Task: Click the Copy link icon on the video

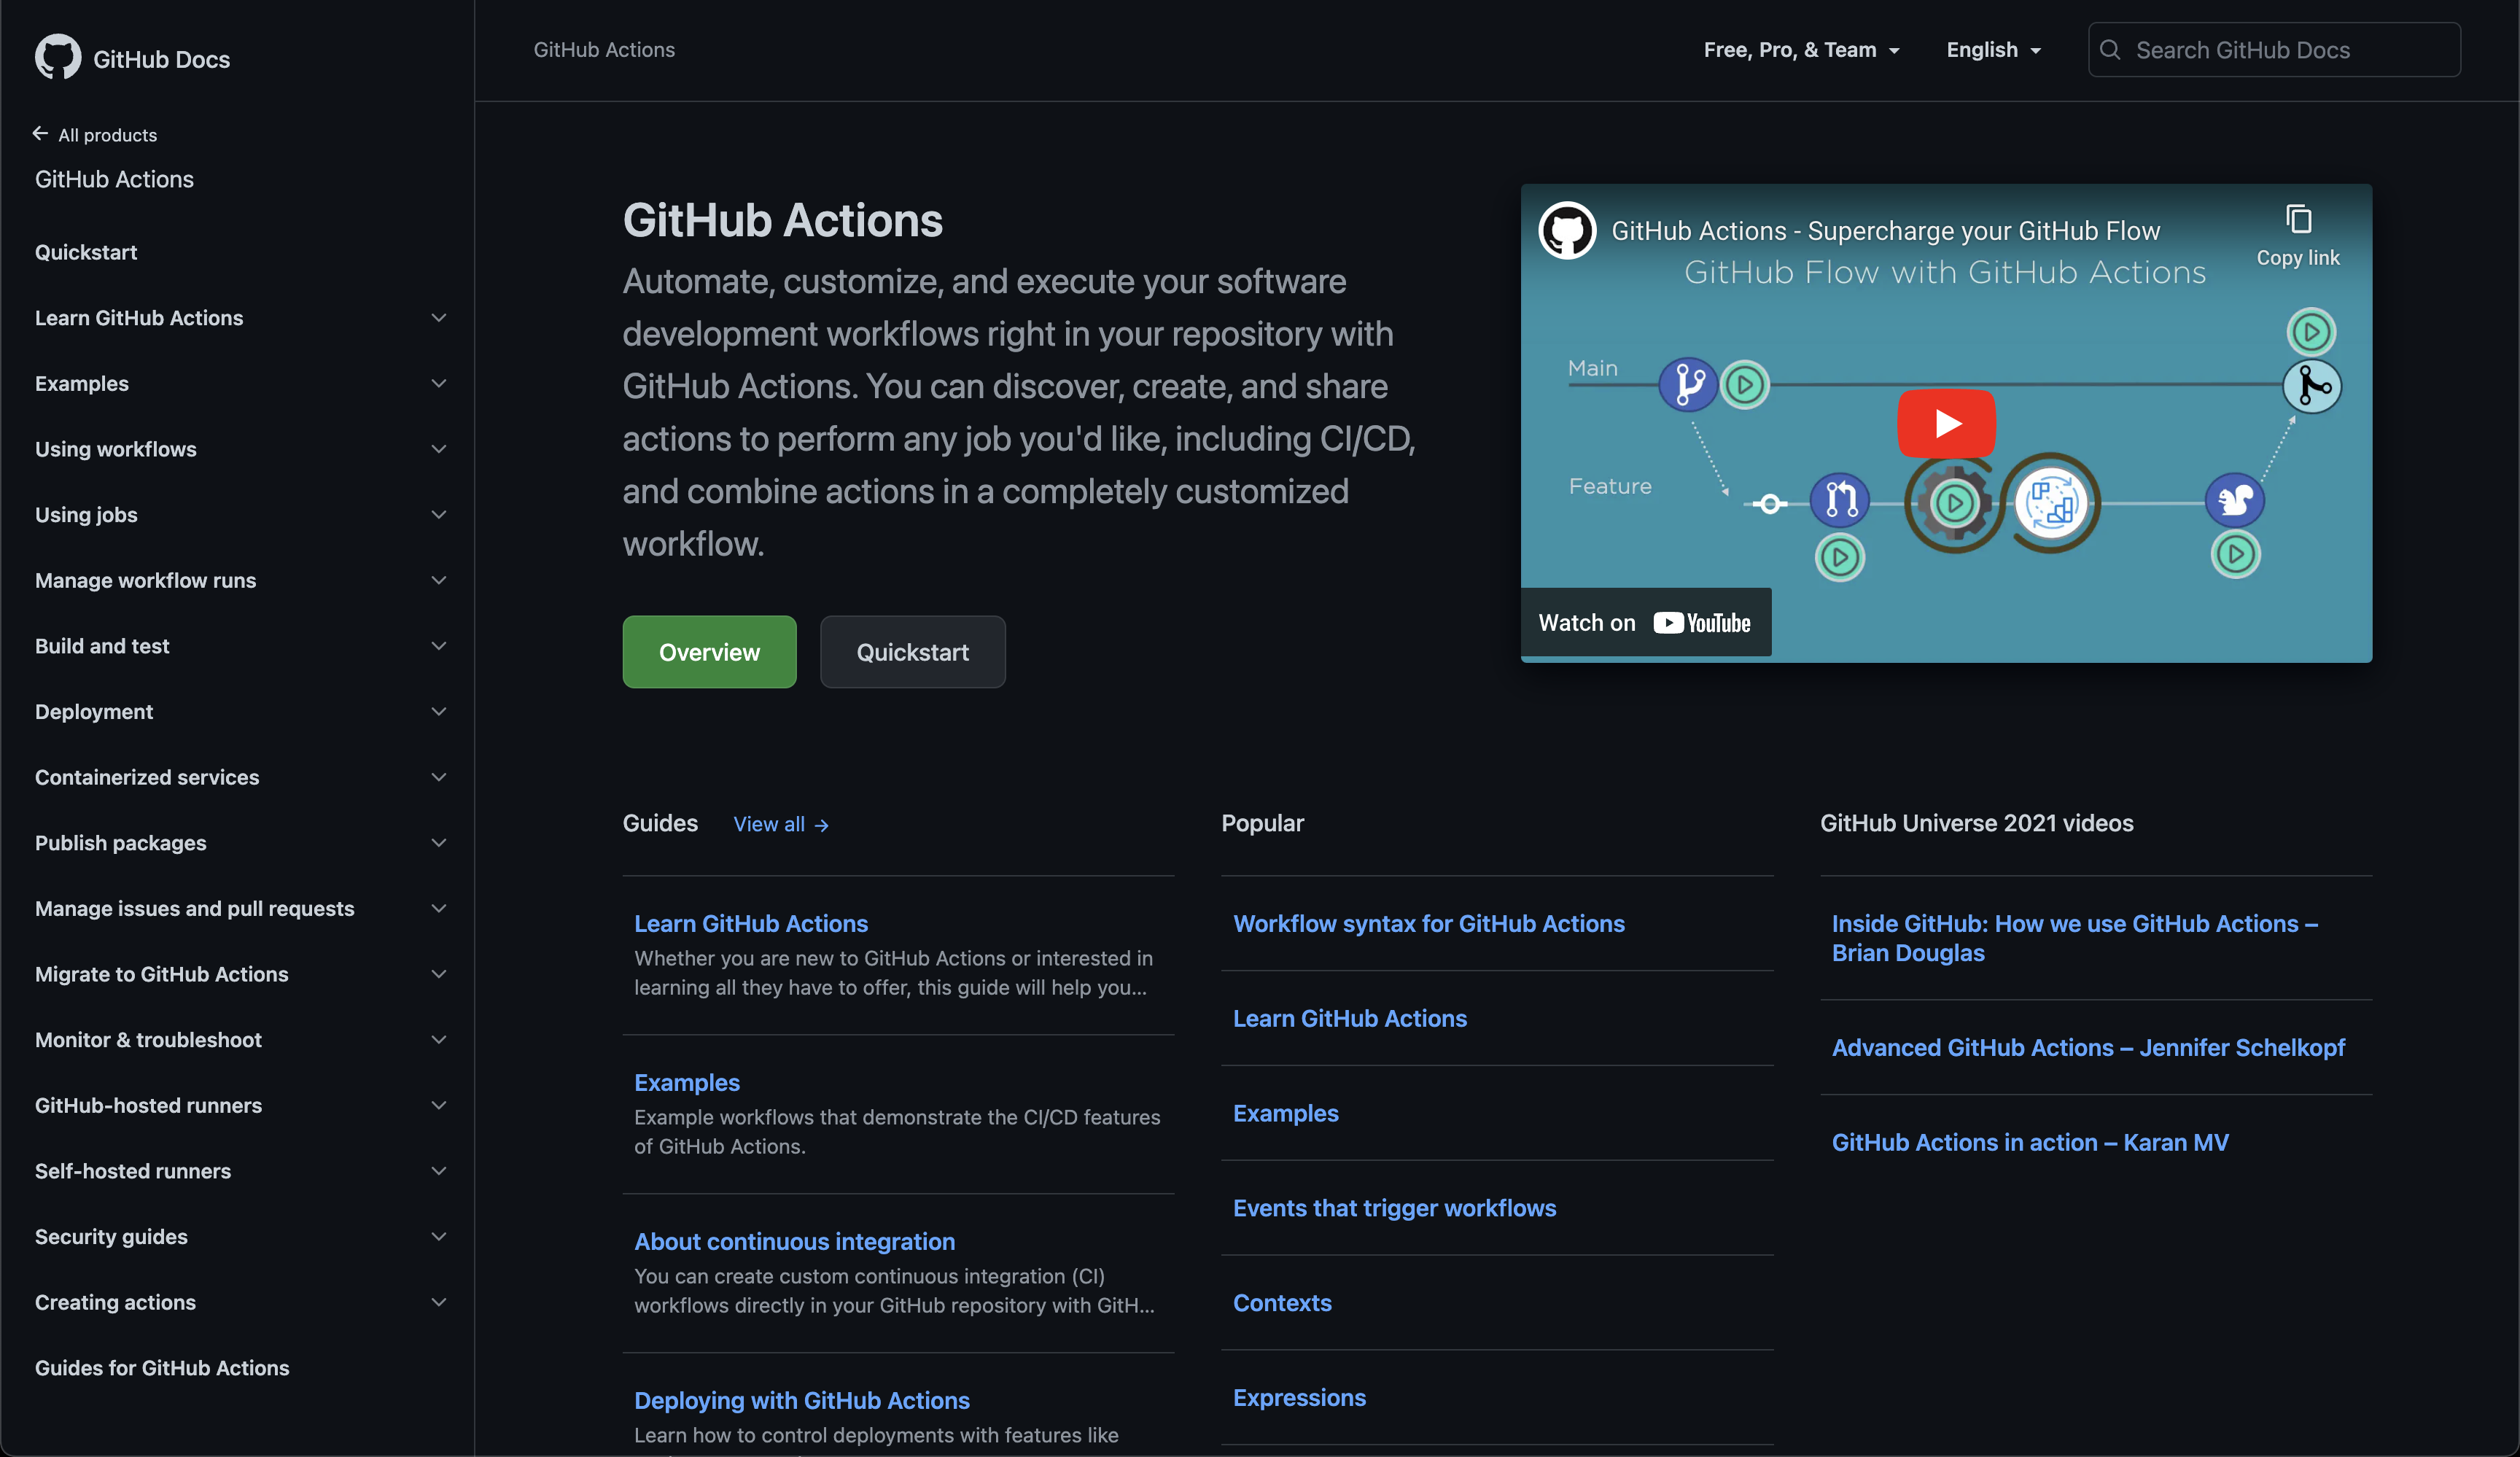Action: (x=2298, y=219)
